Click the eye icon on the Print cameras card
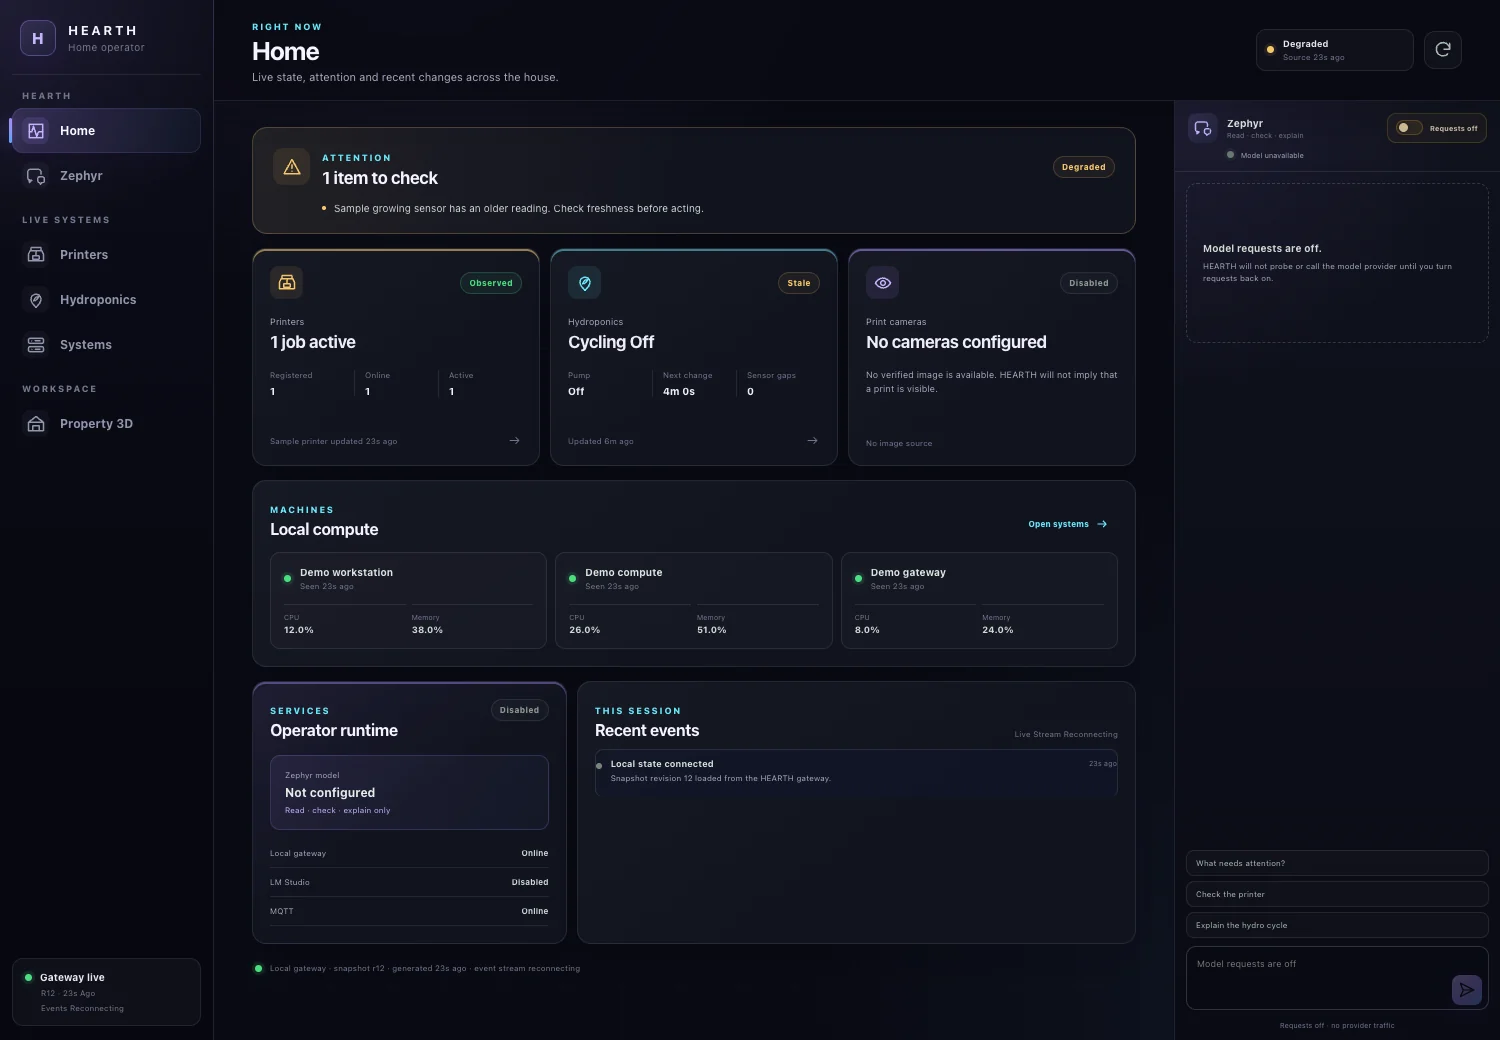 883,283
